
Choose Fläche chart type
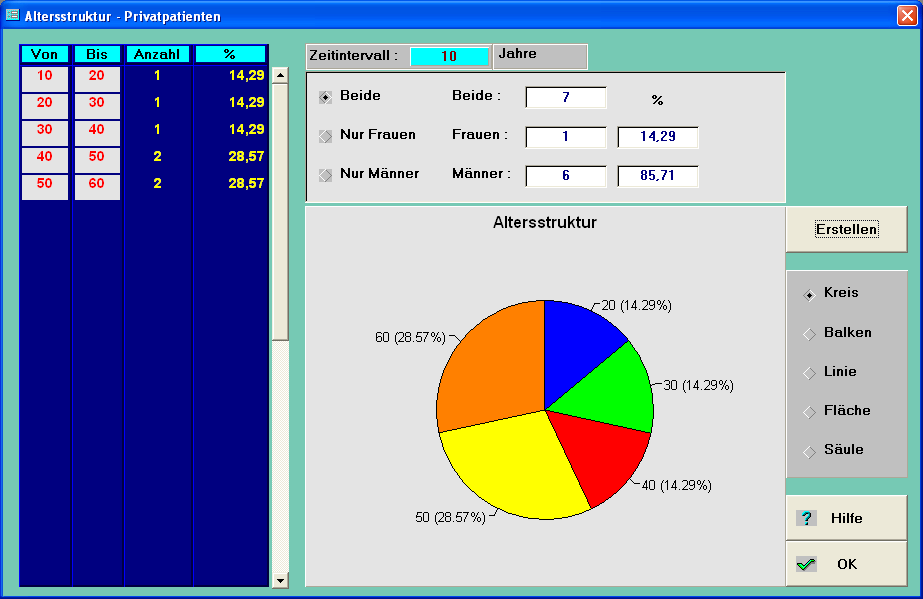[809, 411]
